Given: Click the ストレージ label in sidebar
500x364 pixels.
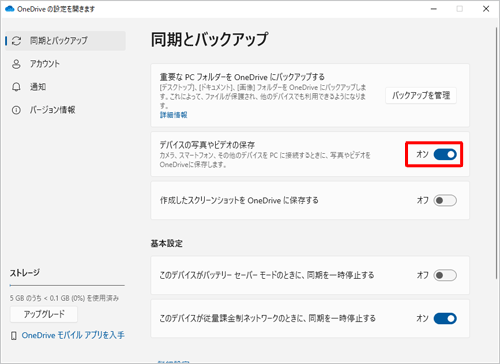Looking at the screenshot, I should tap(25, 273).
